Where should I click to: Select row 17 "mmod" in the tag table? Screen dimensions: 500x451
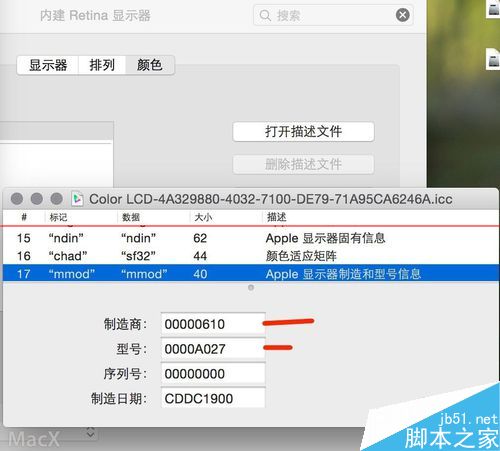(251, 274)
